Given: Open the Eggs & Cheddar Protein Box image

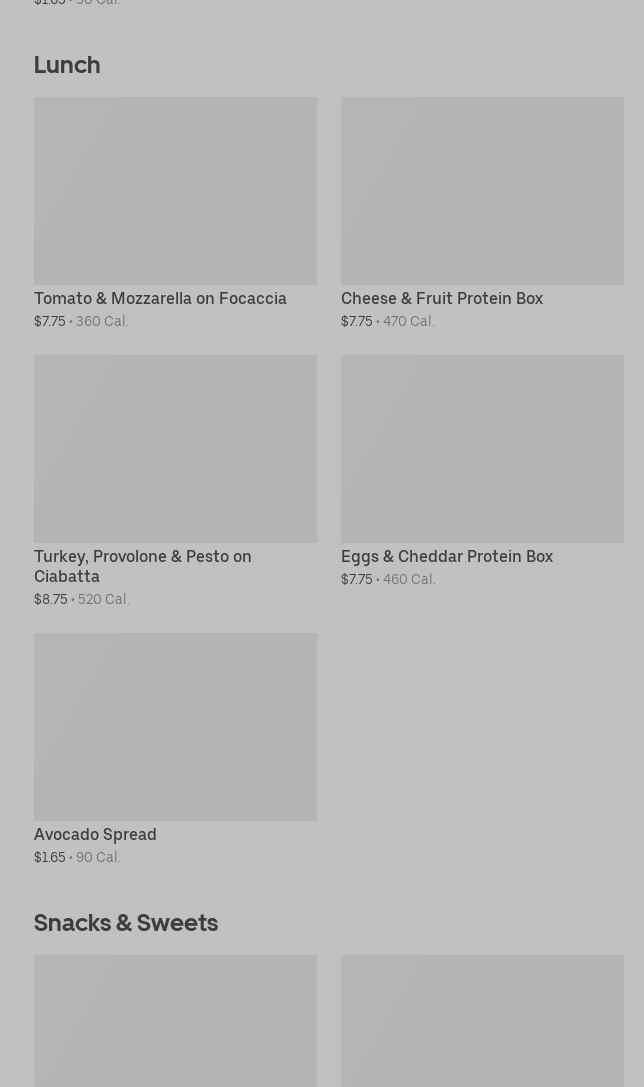Looking at the screenshot, I should [482, 448].
